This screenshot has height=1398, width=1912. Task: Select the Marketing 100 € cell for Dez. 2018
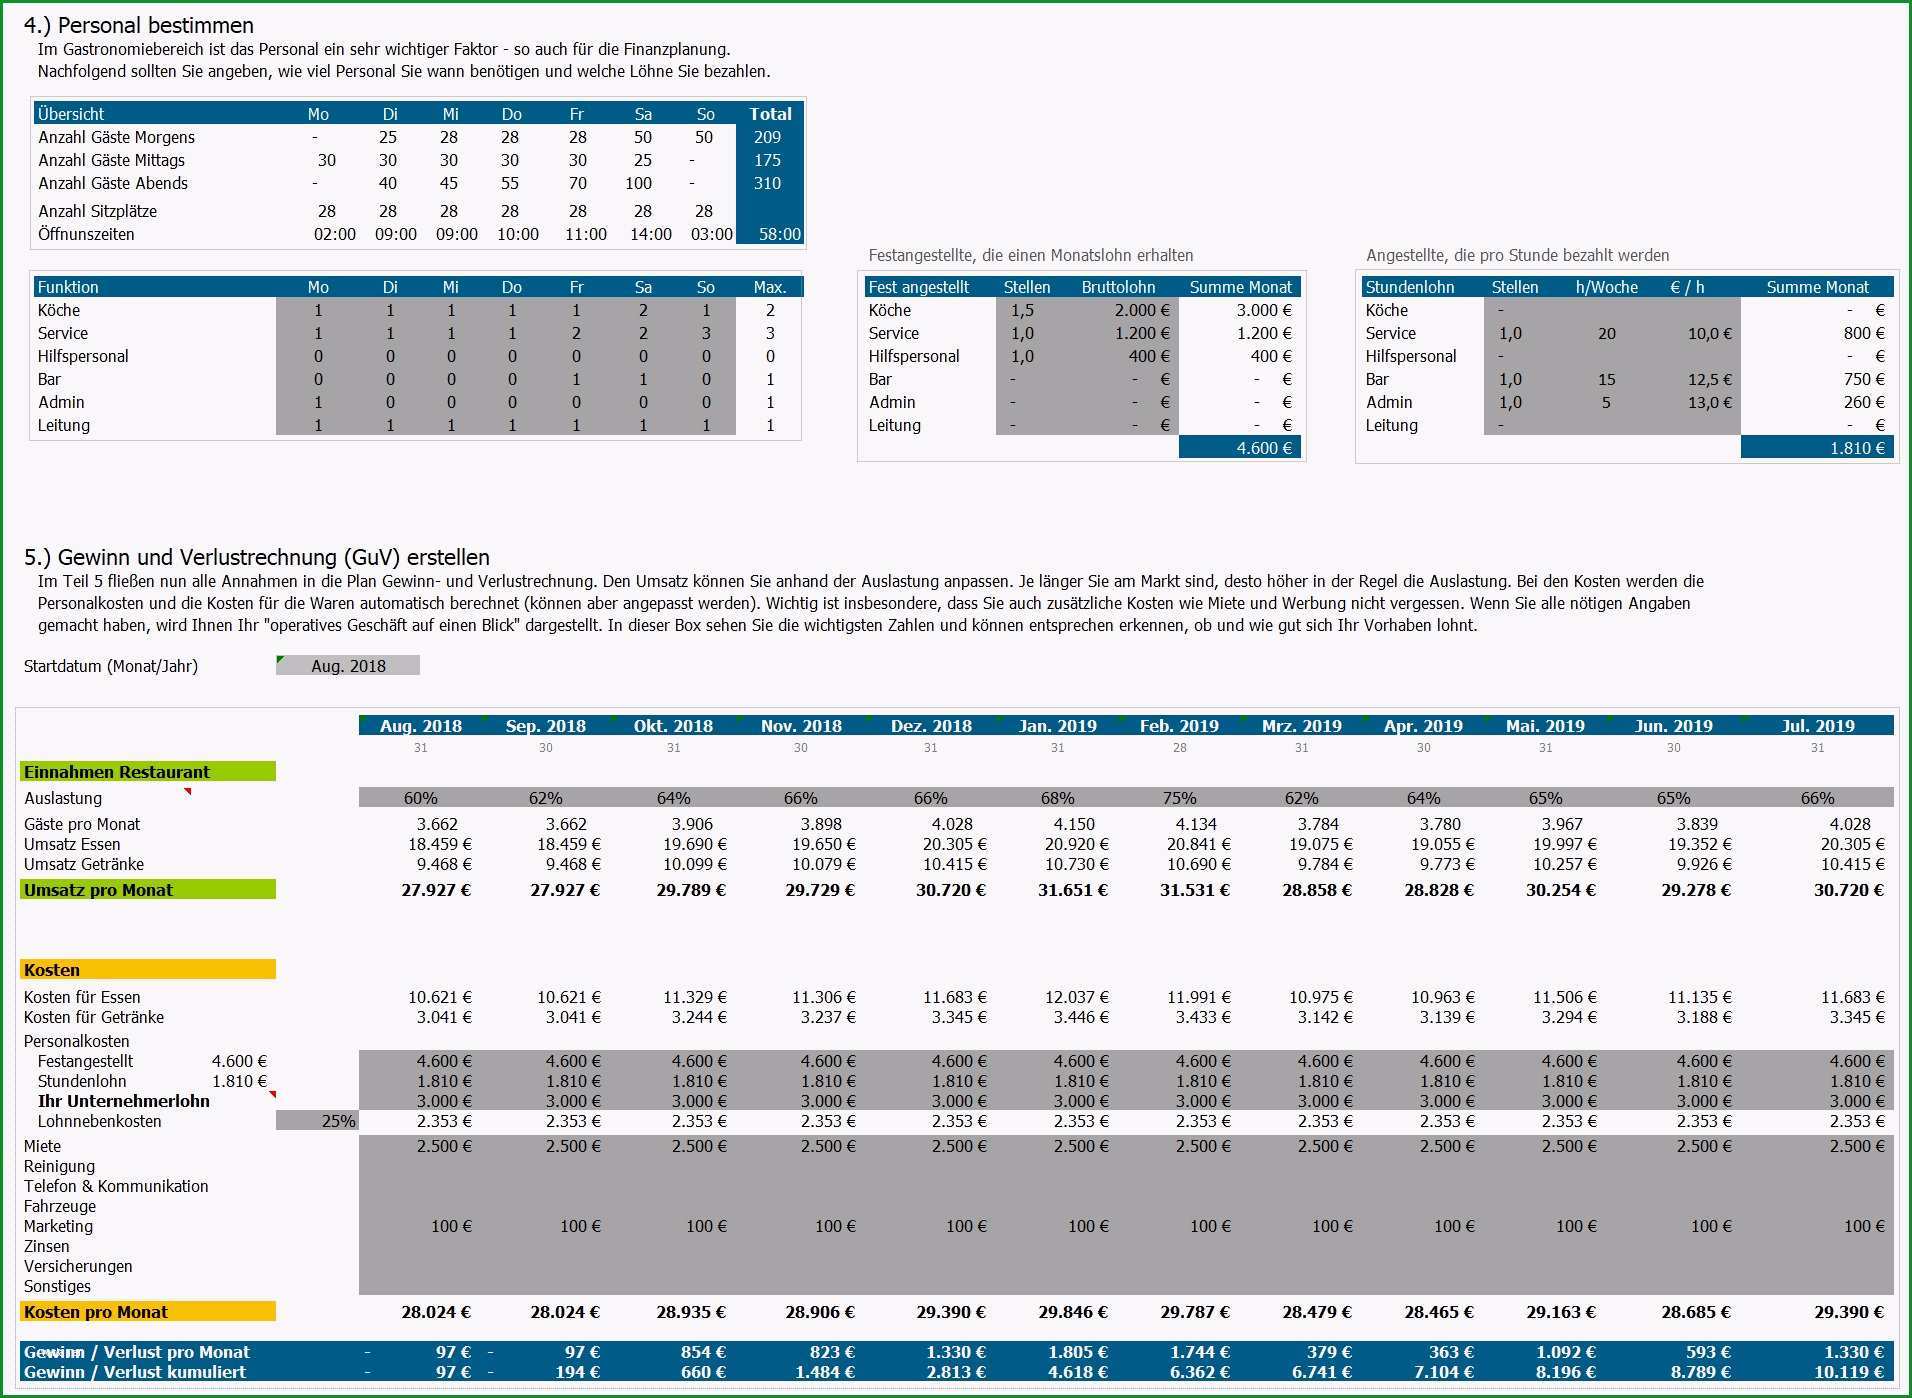(x=931, y=1226)
